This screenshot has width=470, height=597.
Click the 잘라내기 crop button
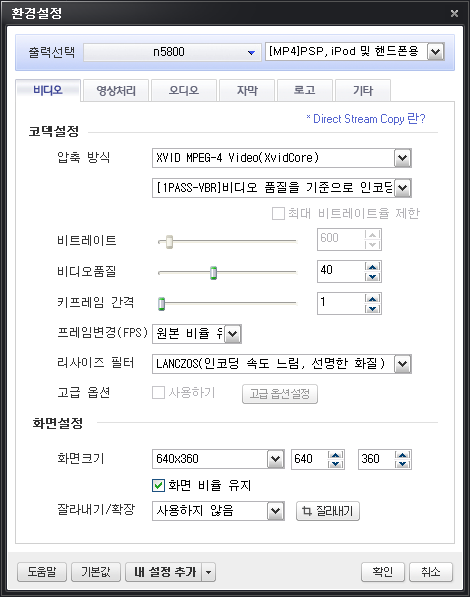tap(328, 511)
